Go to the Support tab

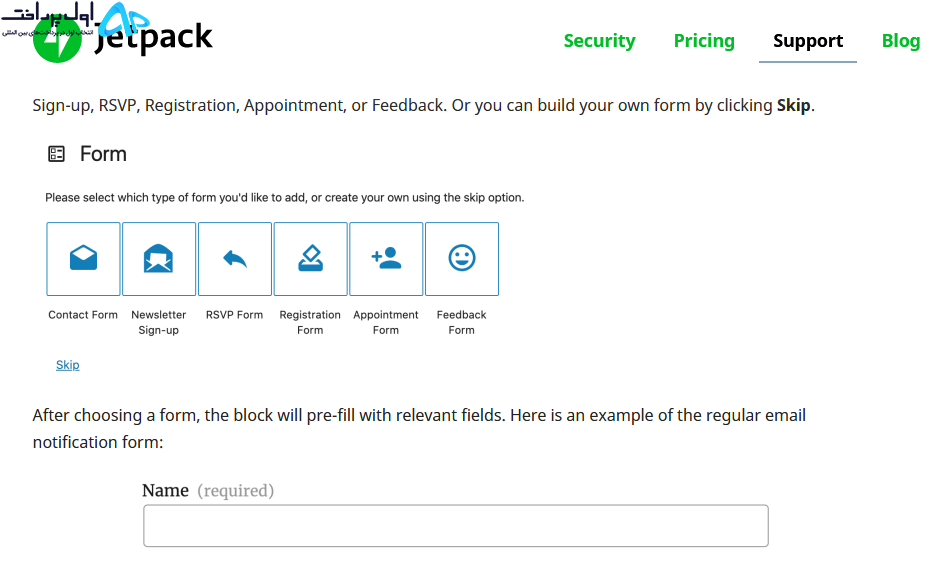tap(808, 41)
